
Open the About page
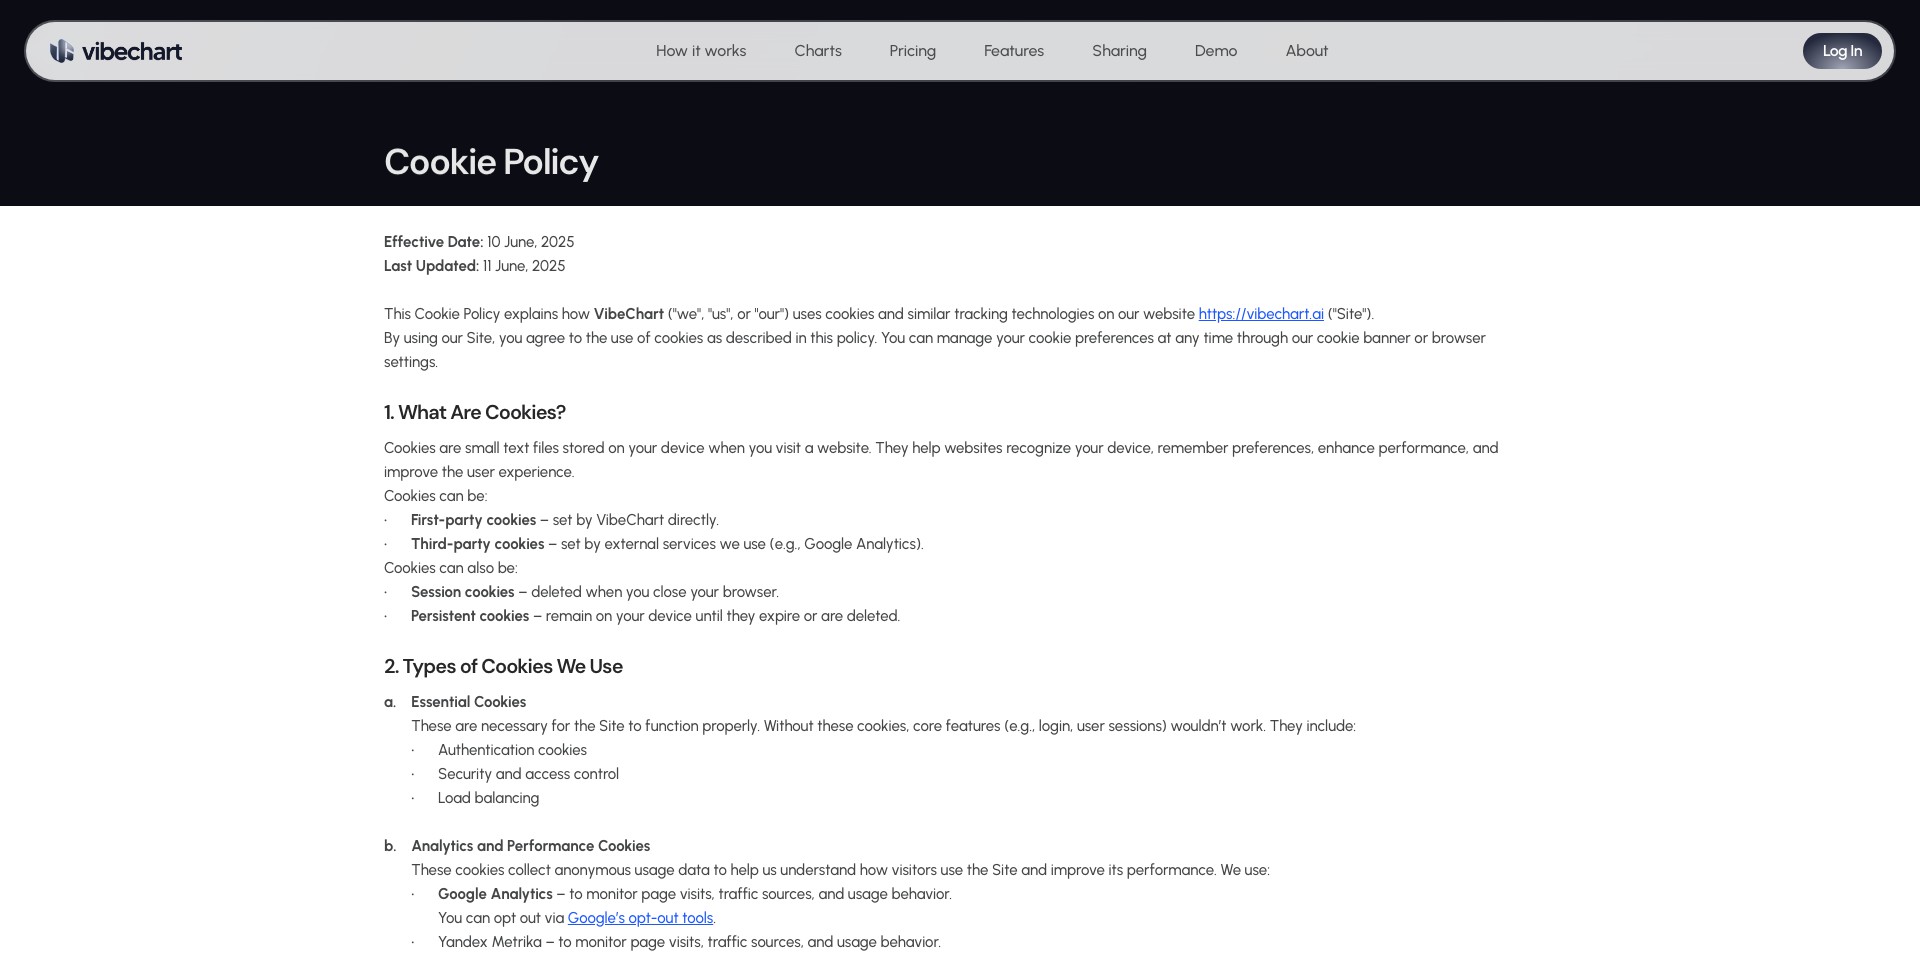[1307, 51]
